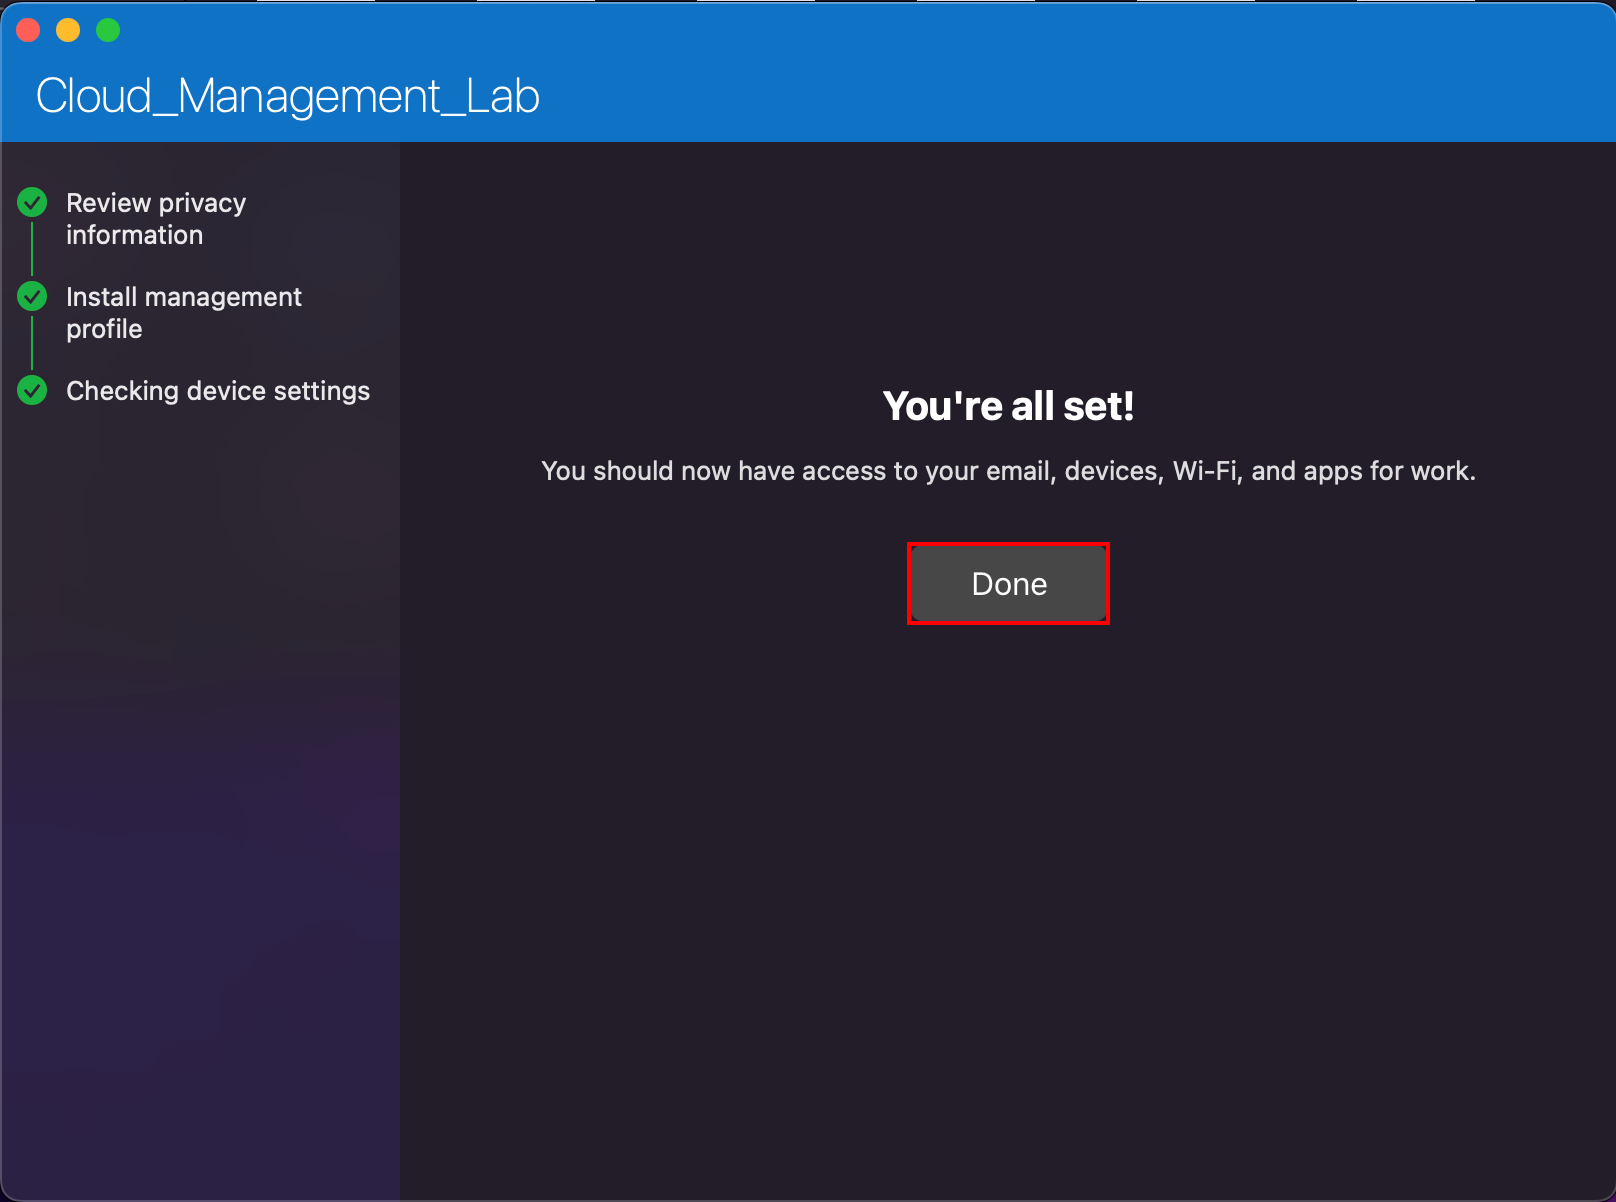Click the checkmark next to Checking device settings

coord(32,391)
